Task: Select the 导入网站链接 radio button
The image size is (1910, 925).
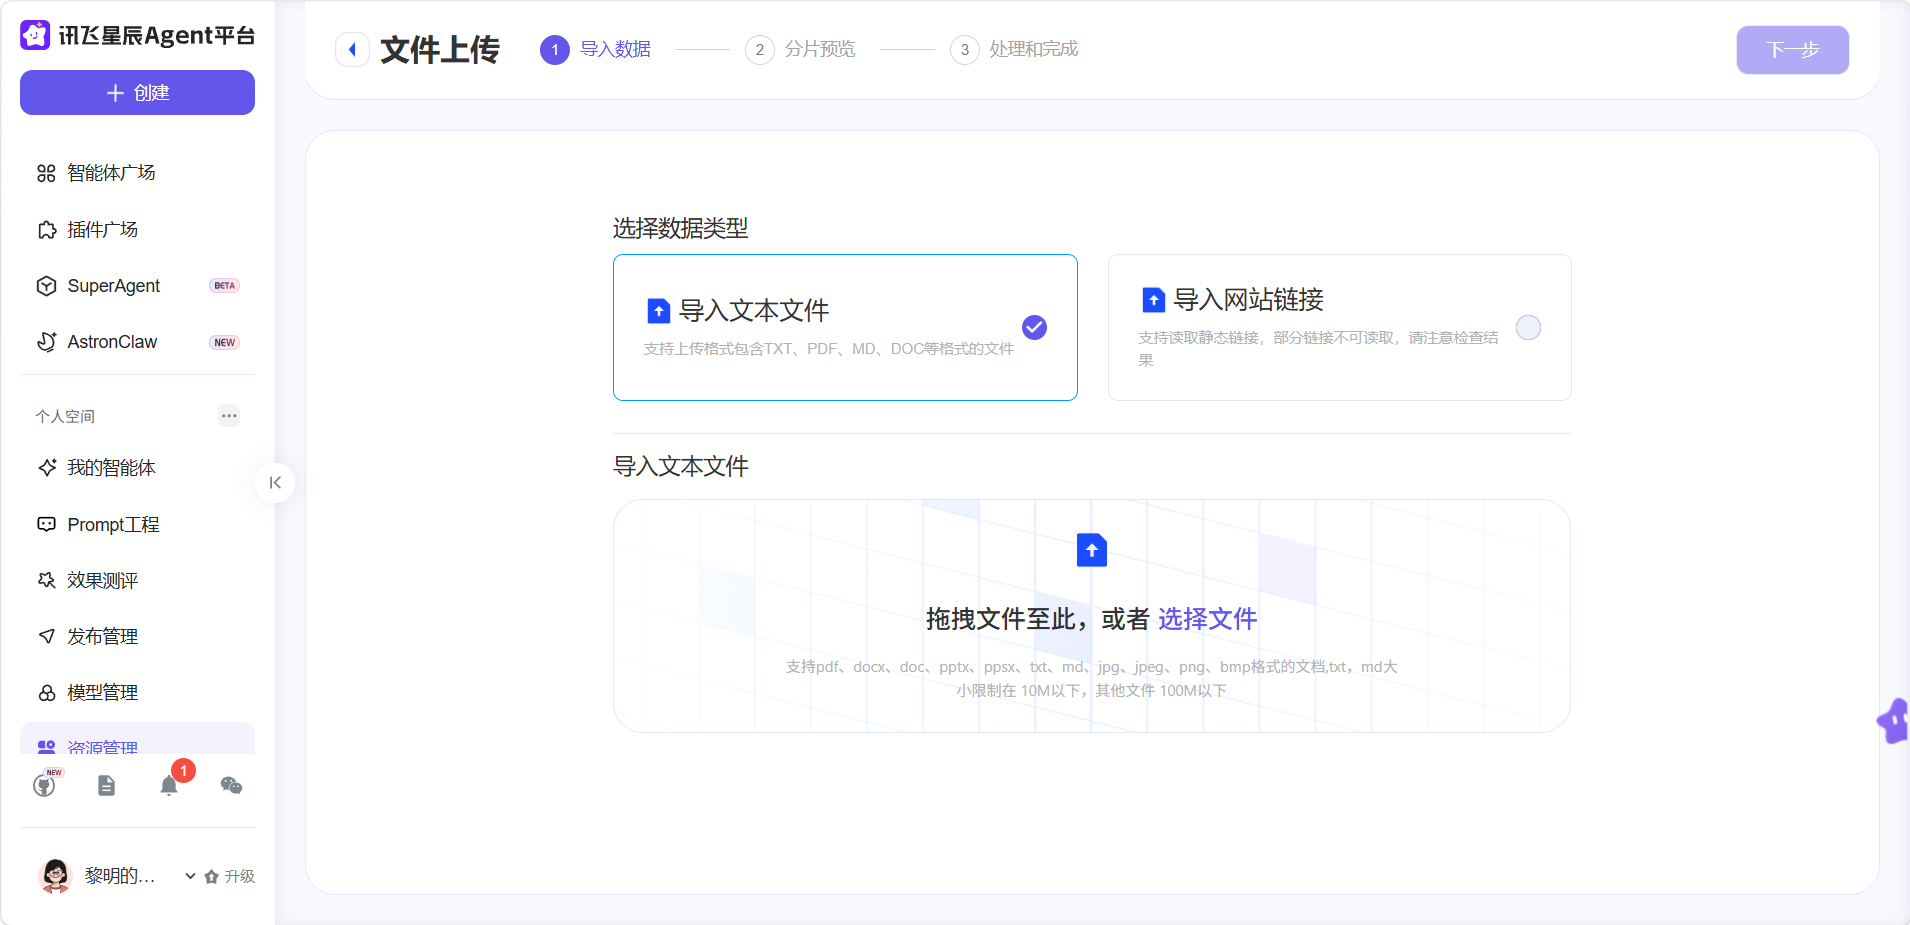Action: point(1528,327)
